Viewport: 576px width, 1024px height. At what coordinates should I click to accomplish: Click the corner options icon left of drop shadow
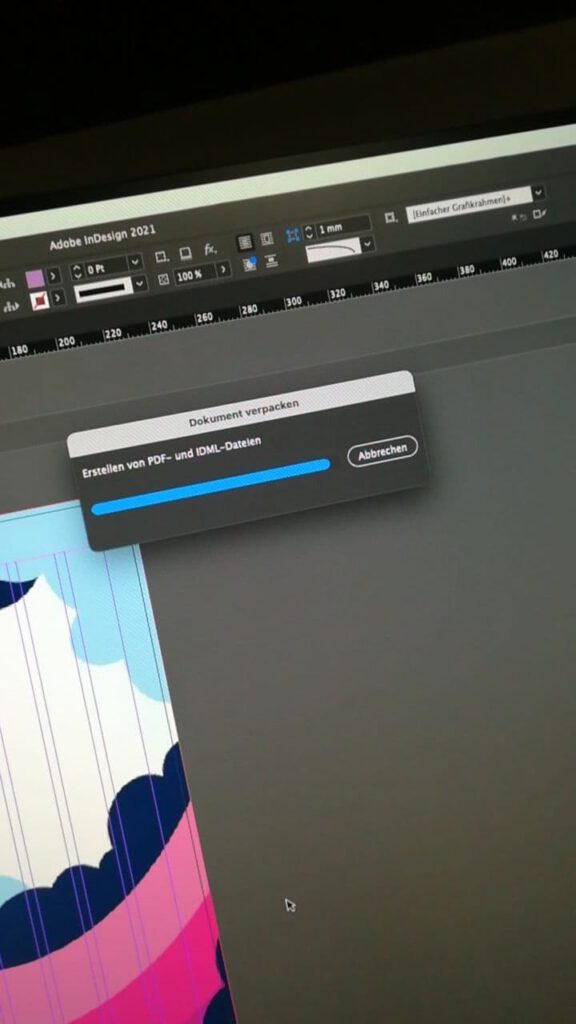[x=162, y=257]
